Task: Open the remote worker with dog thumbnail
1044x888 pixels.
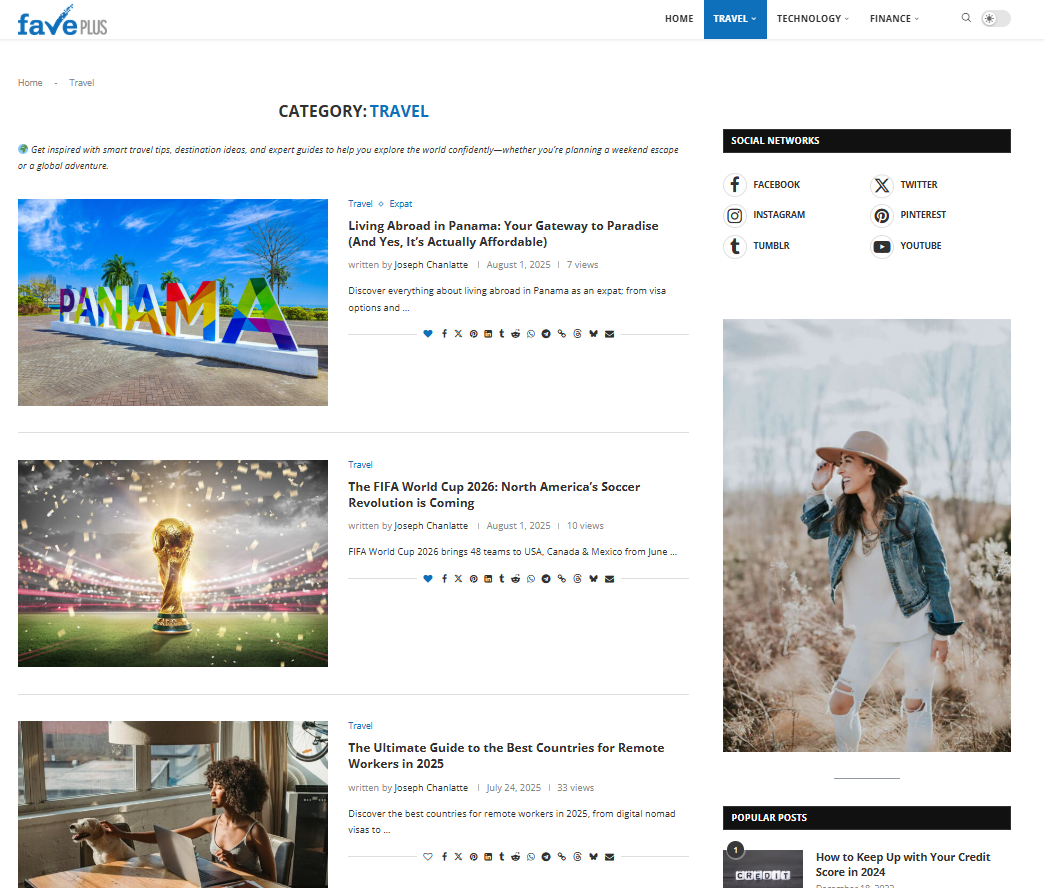Action: click(x=173, y=804)
